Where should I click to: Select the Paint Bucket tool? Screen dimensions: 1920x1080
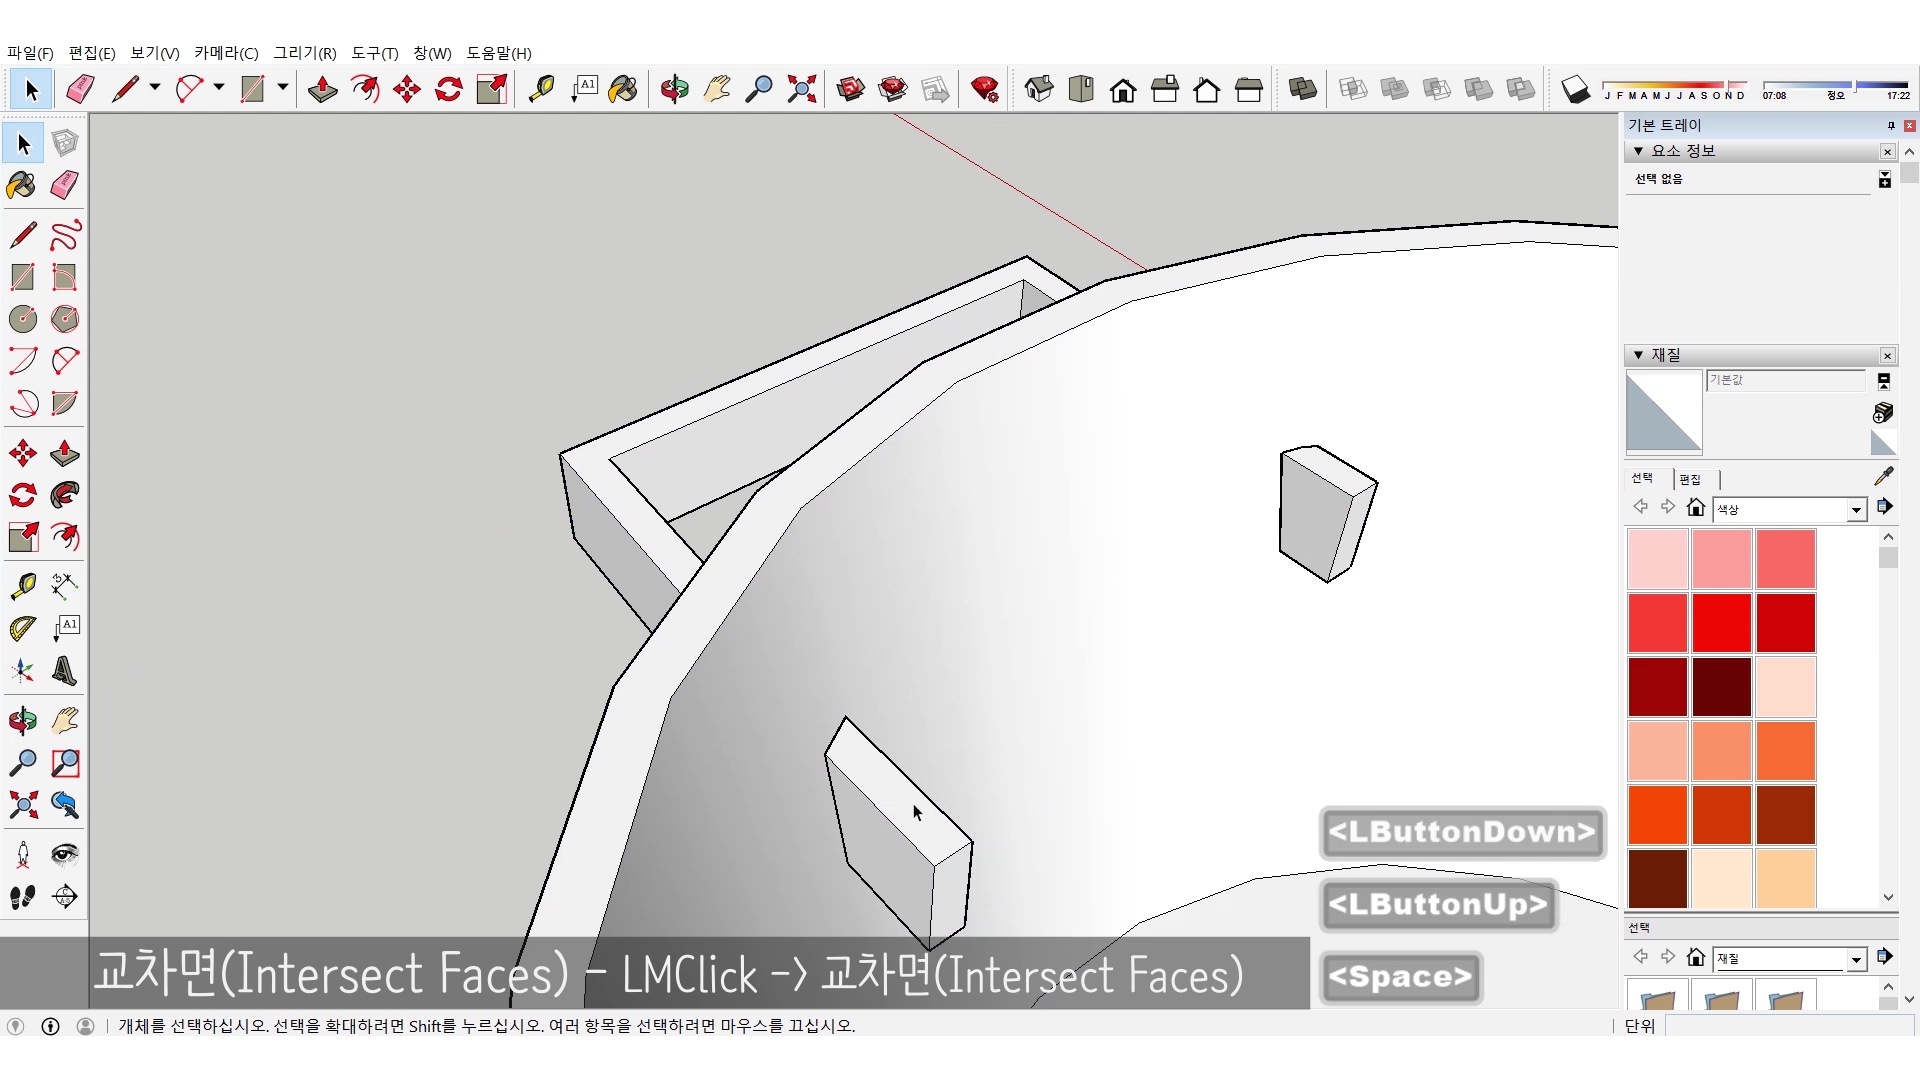tap(22, 185)
